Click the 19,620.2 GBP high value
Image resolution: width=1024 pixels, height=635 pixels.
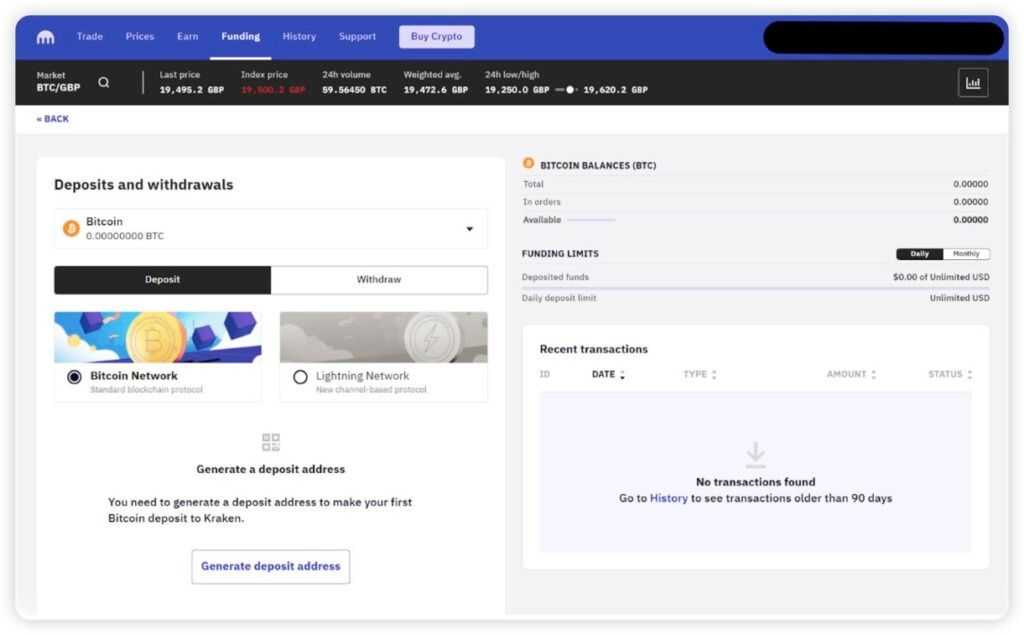click(615, 90)
